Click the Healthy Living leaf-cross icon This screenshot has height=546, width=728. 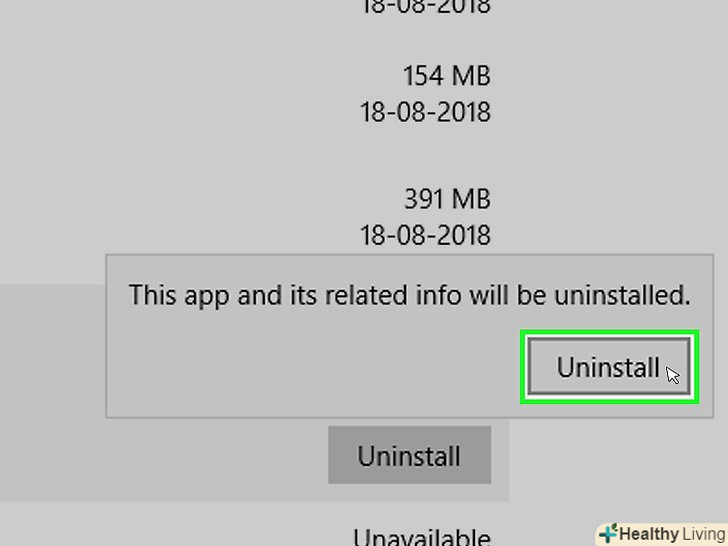point(608,534)
